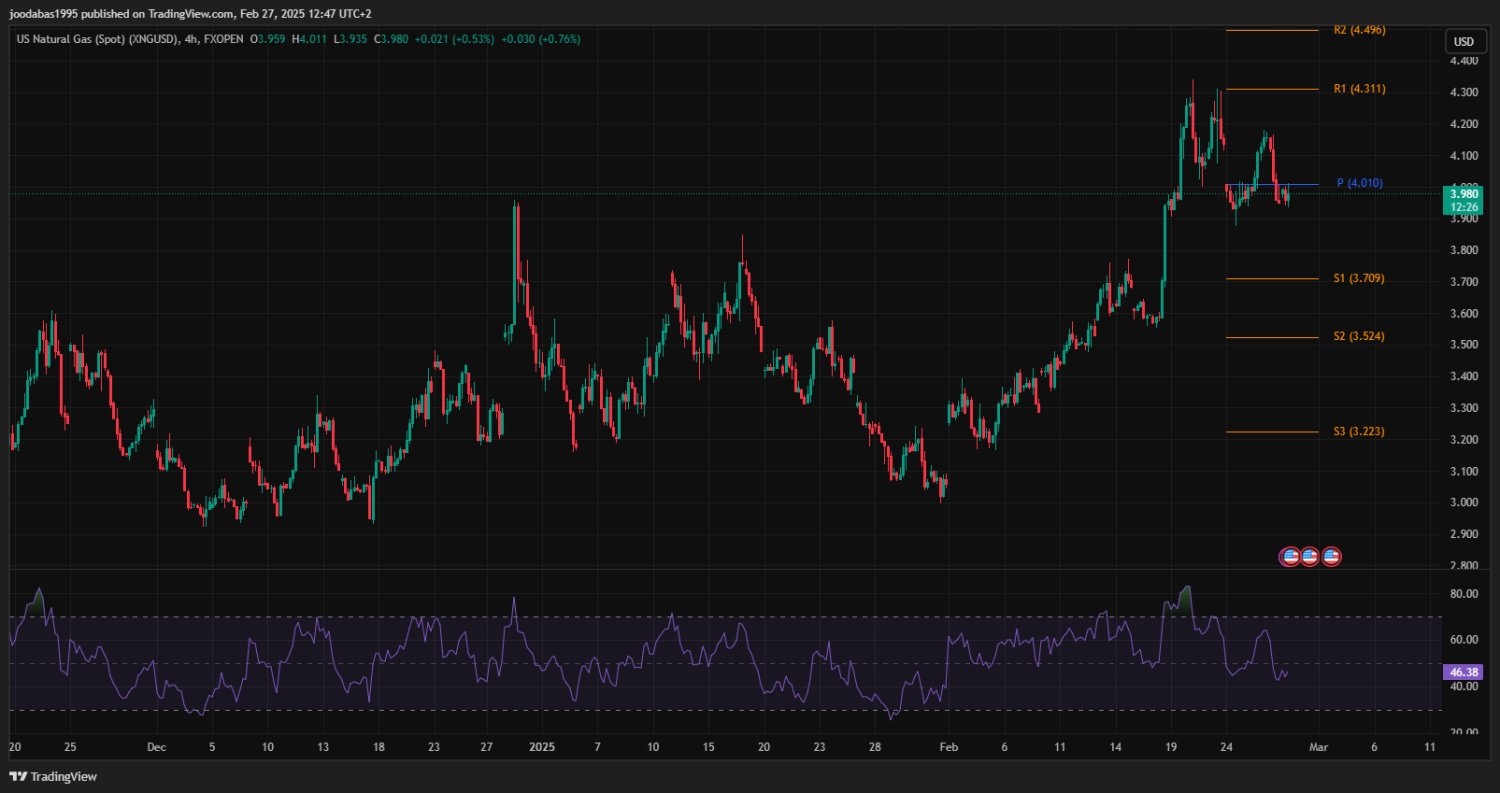Click the 19 date axis label
Screen dimensions: 1500x793
(1171, 747)
